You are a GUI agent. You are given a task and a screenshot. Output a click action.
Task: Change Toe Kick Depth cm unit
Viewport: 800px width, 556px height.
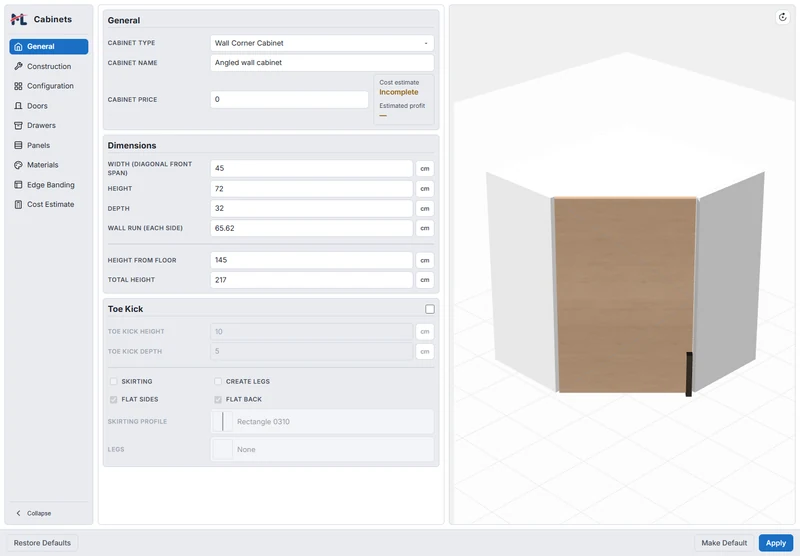(x=424, y=351)
